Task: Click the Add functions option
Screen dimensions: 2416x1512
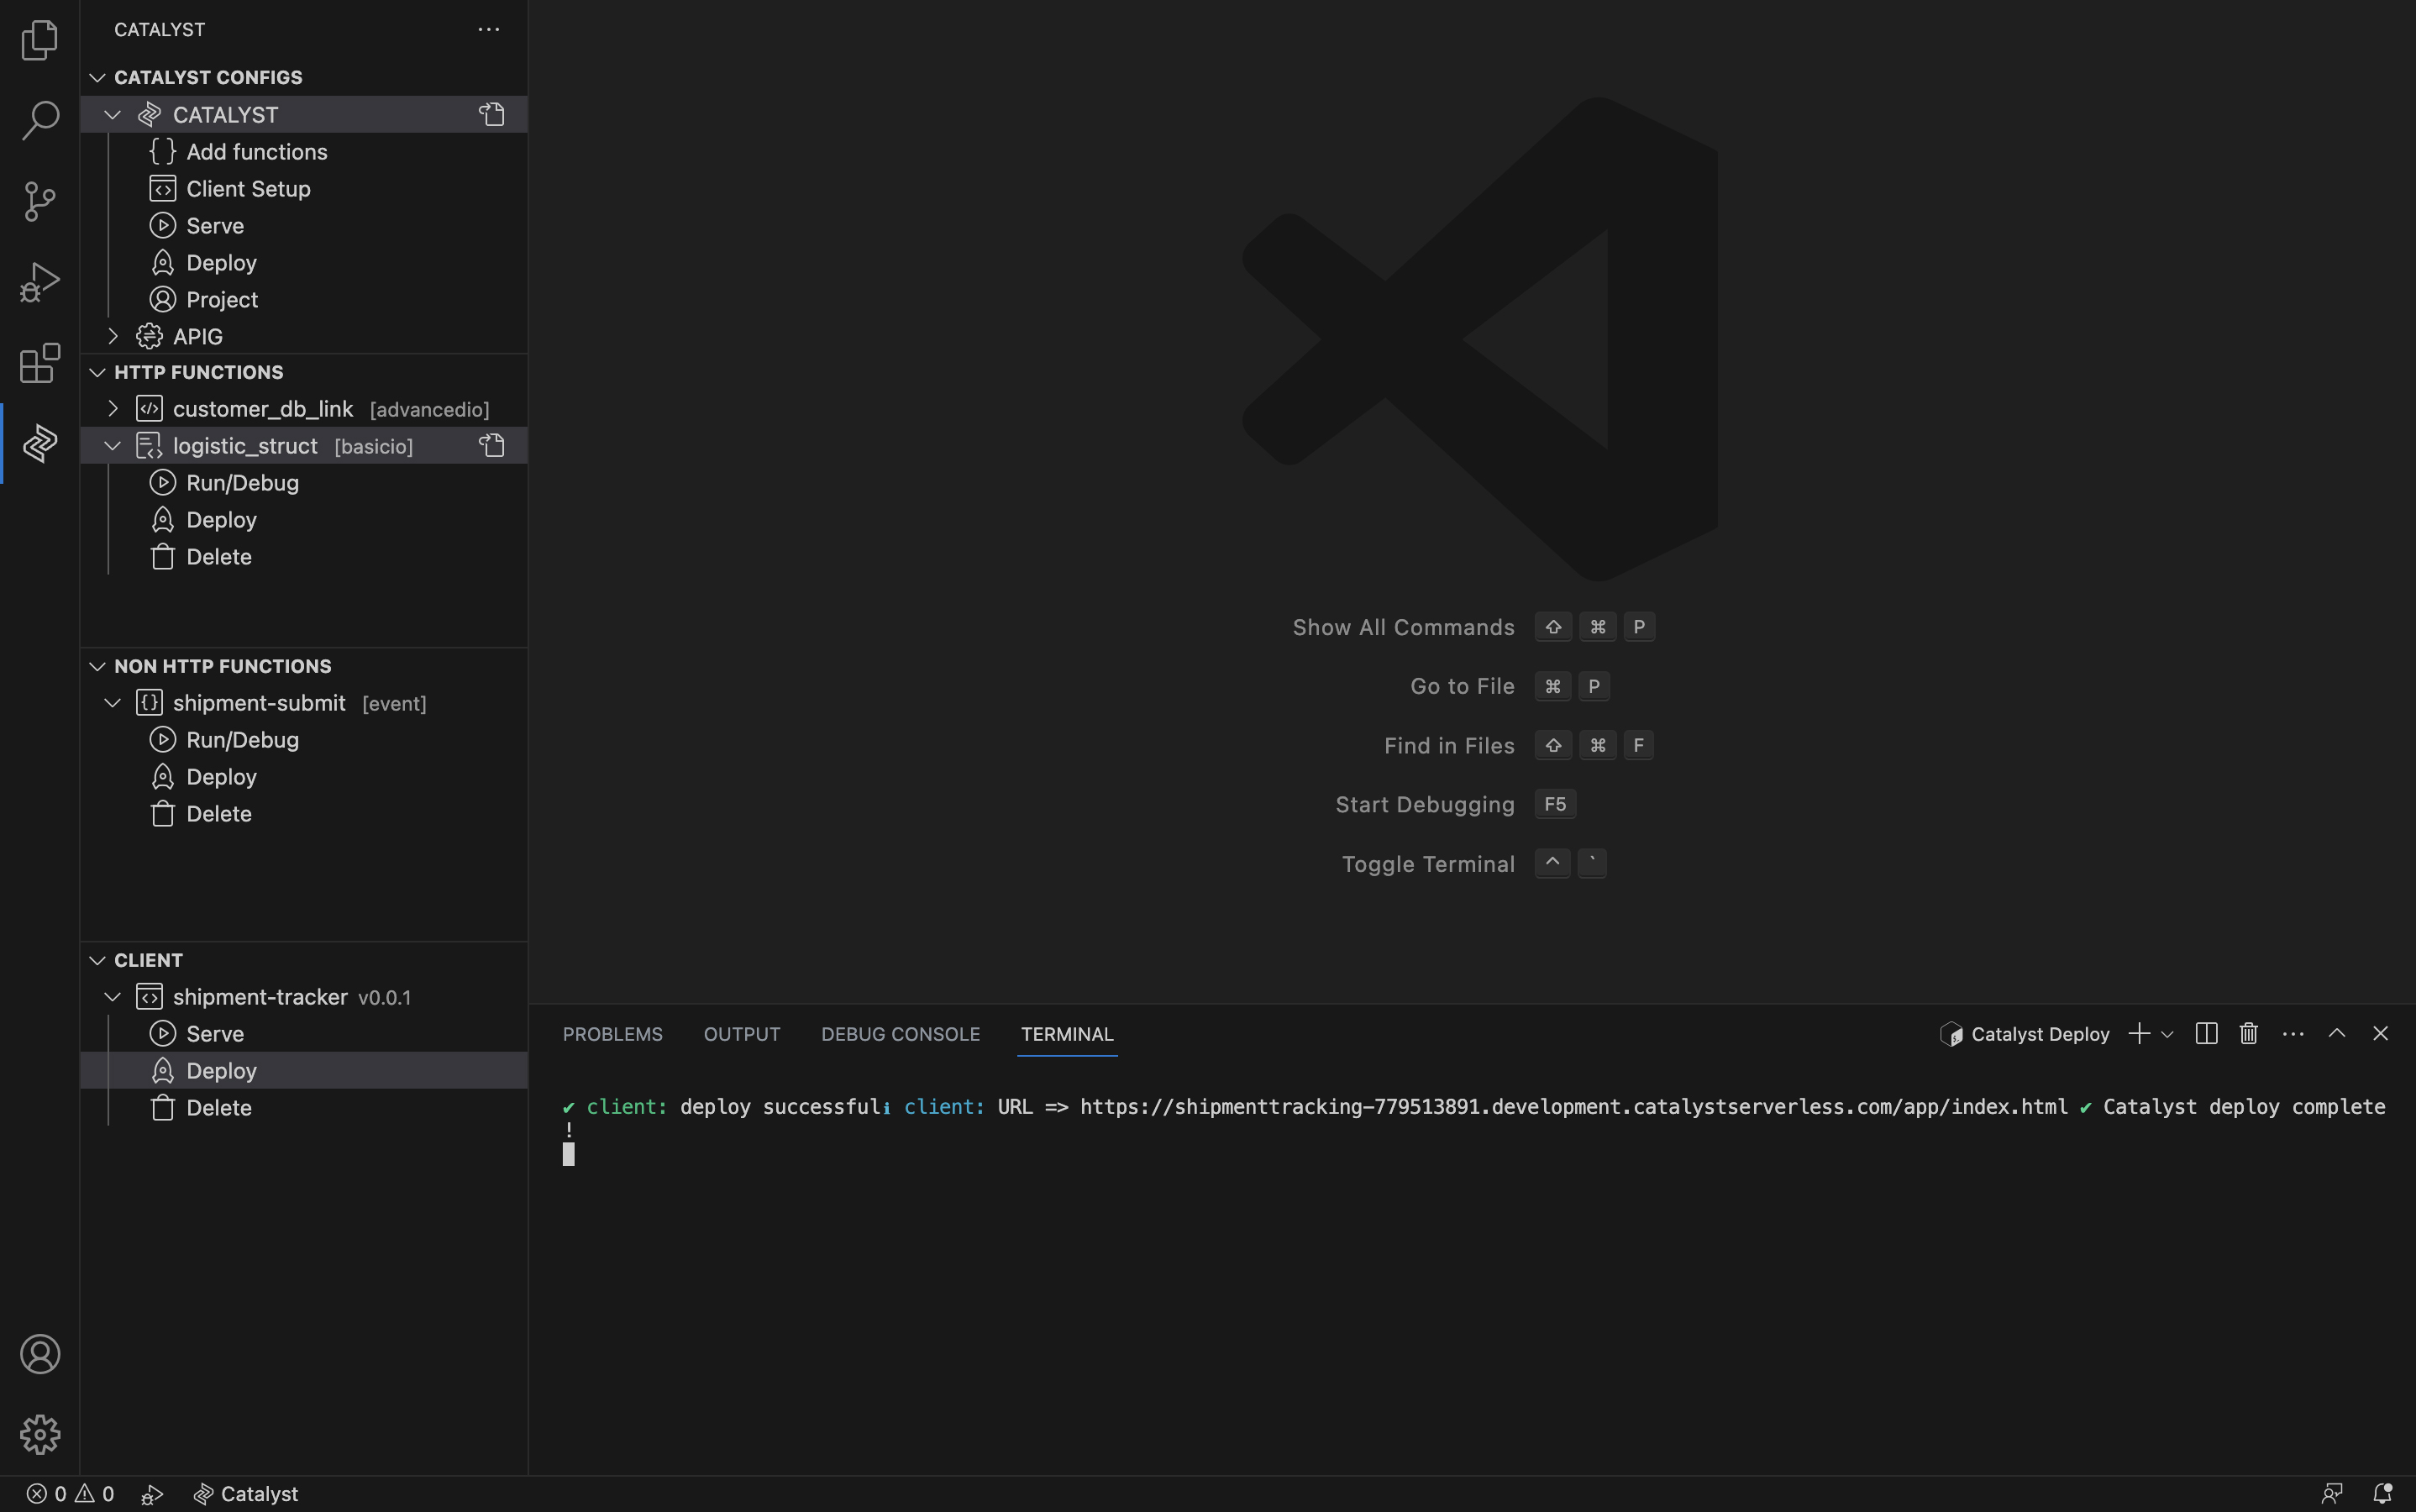Action: click(x=258, y=151)
